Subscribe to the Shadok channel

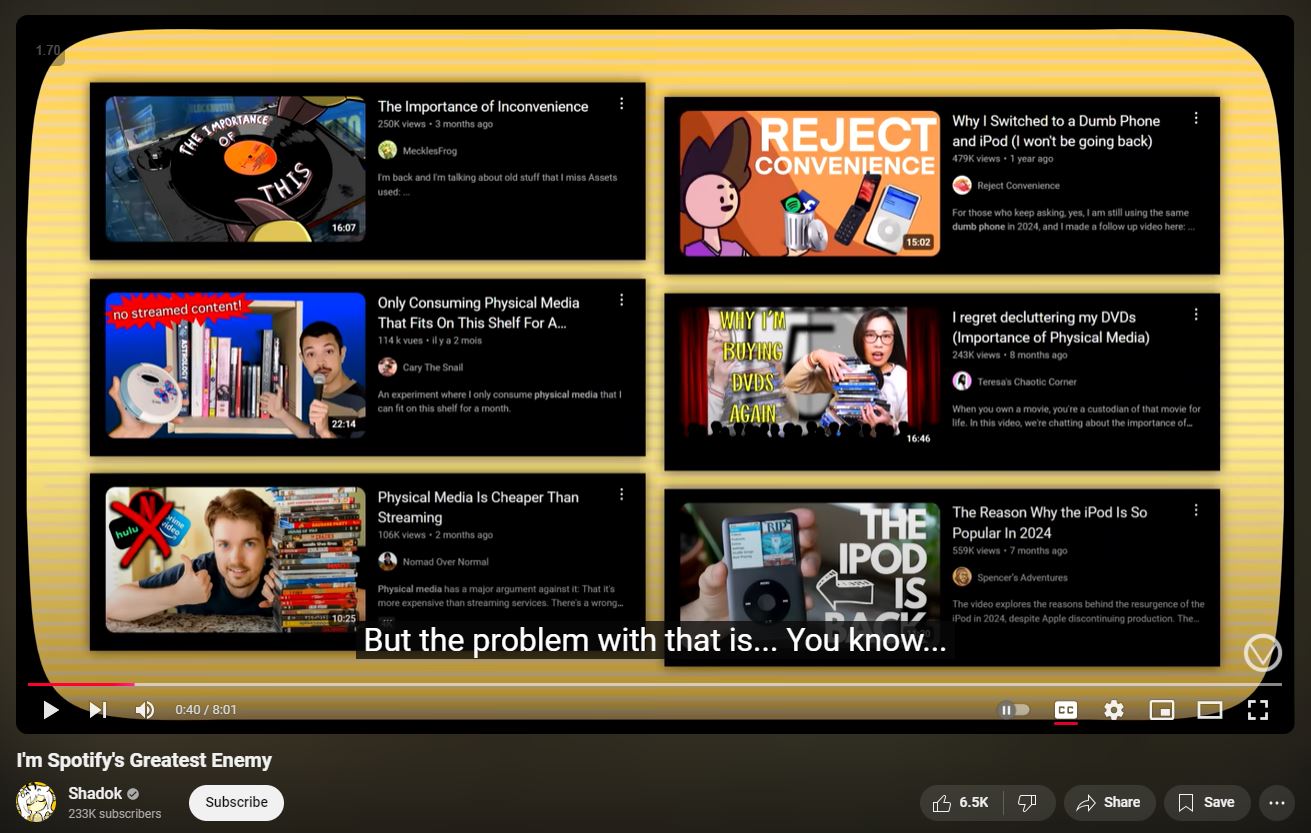(x=236, y=802)
